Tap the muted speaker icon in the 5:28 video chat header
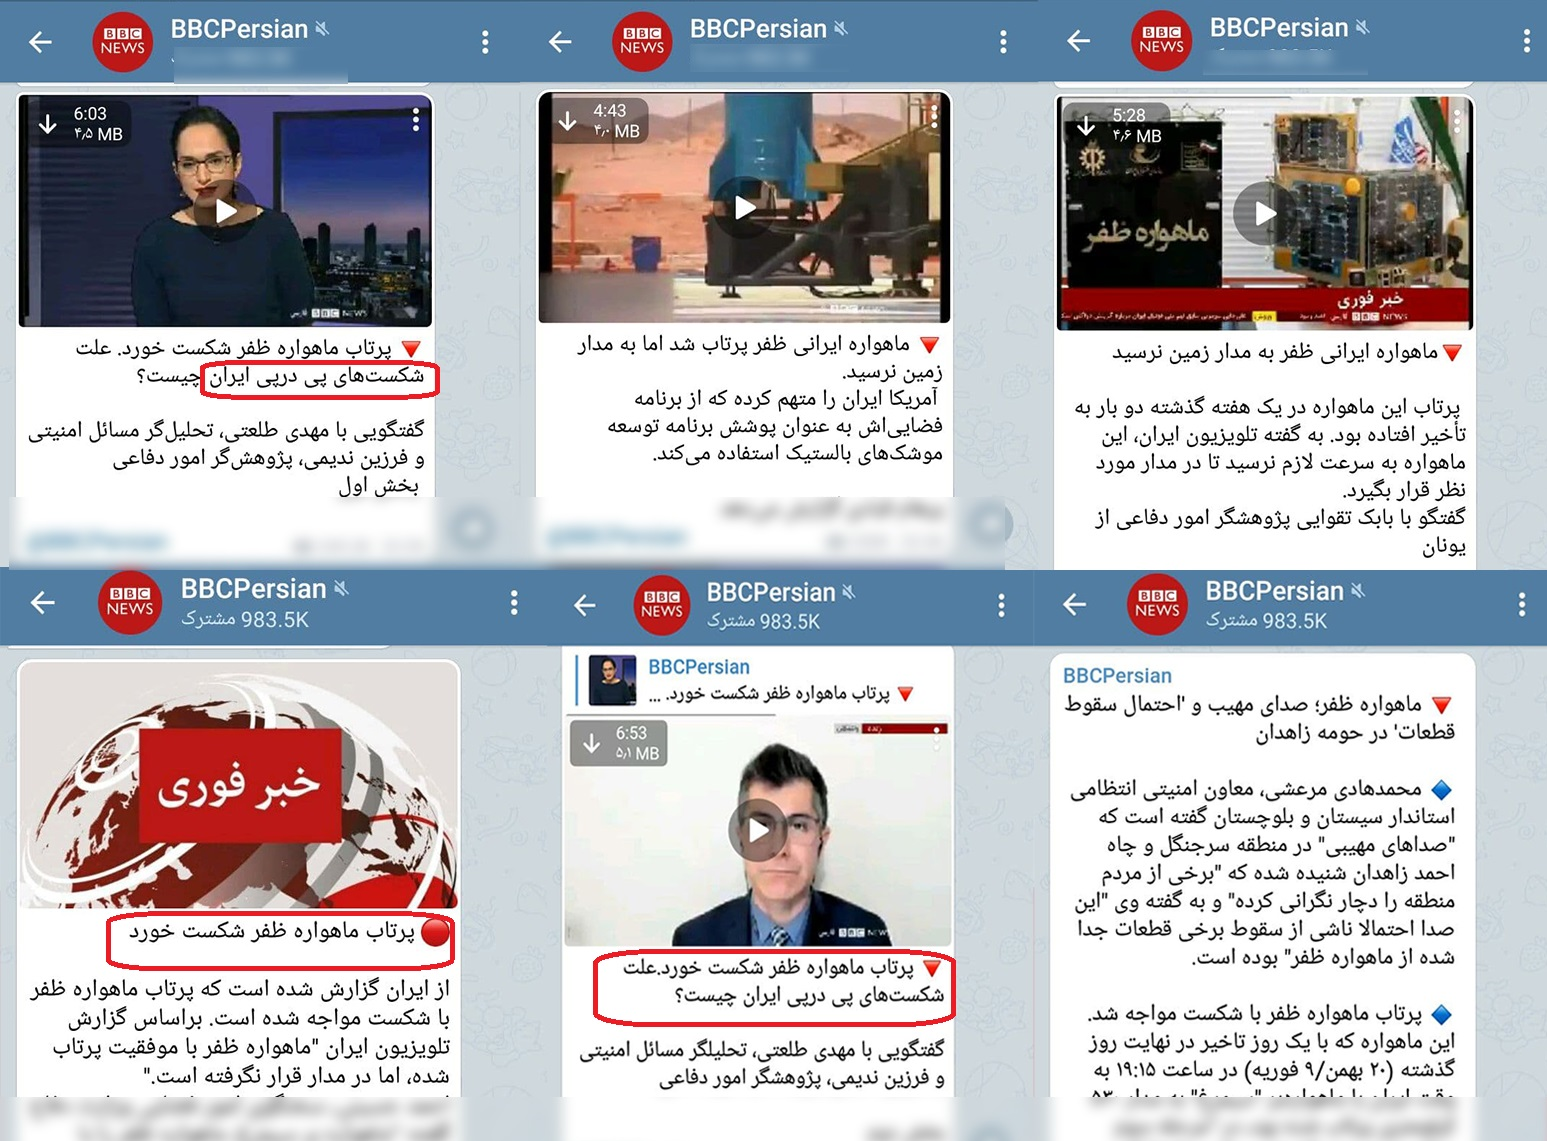 coord(1362,28)
